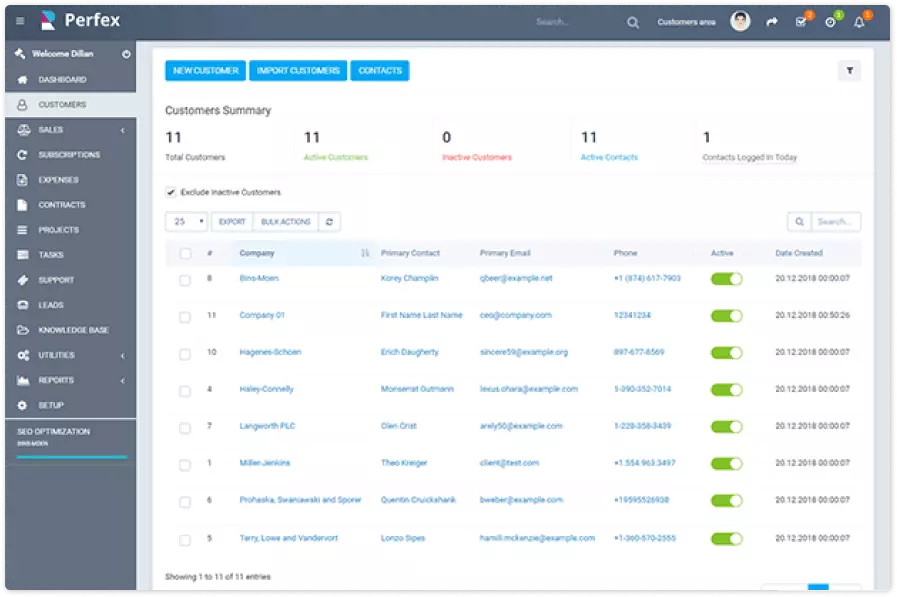Click the Export button

[232, 222]
